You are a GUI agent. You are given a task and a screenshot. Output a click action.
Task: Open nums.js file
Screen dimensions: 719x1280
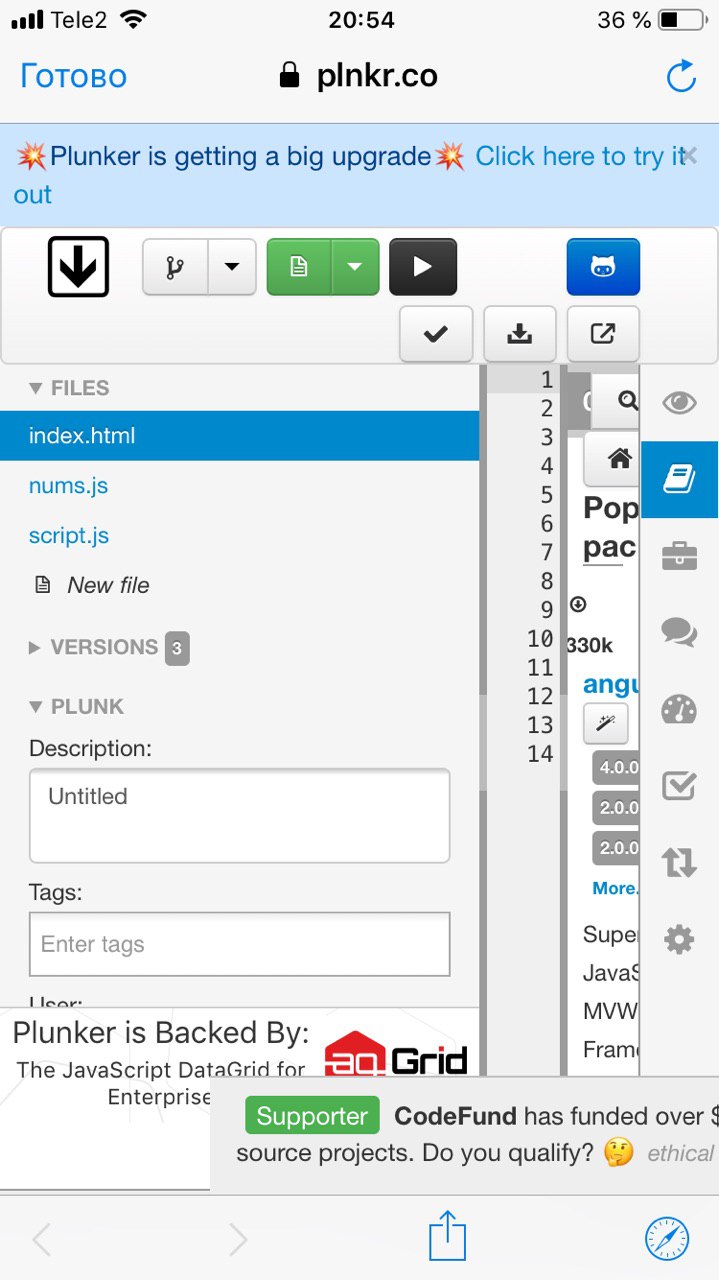tap(68, 486)
